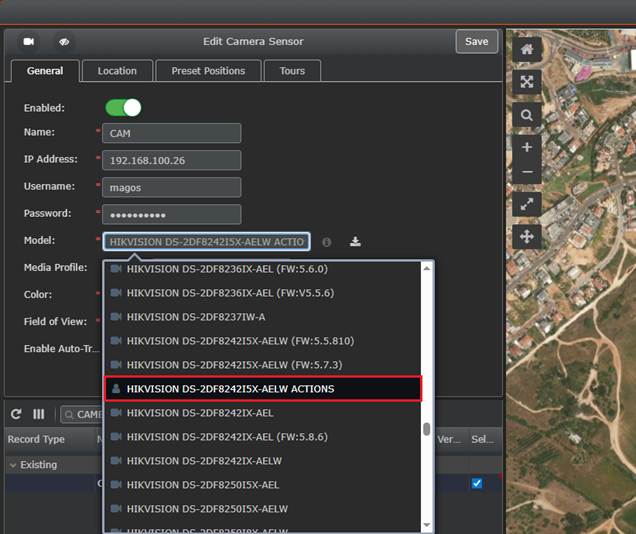The image size is (636, 534).
Task: Click the IP Address input field
Action: [x=171, y=160]
